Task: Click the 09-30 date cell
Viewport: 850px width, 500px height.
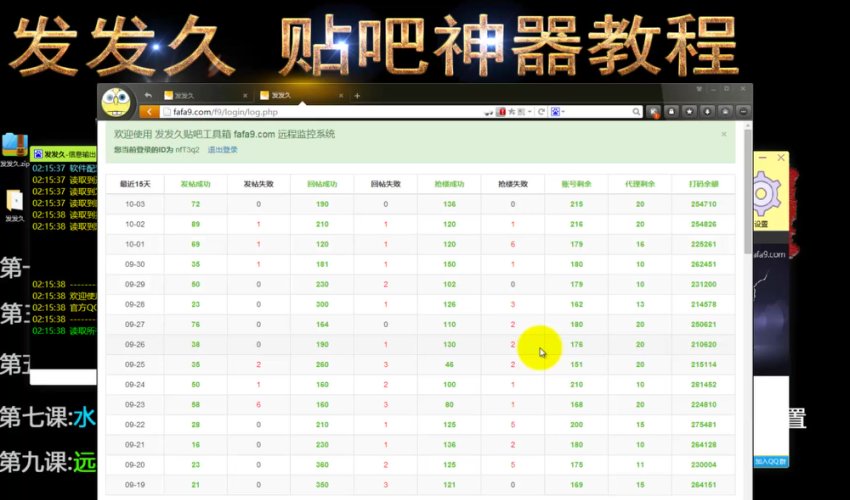Action: 135,264
